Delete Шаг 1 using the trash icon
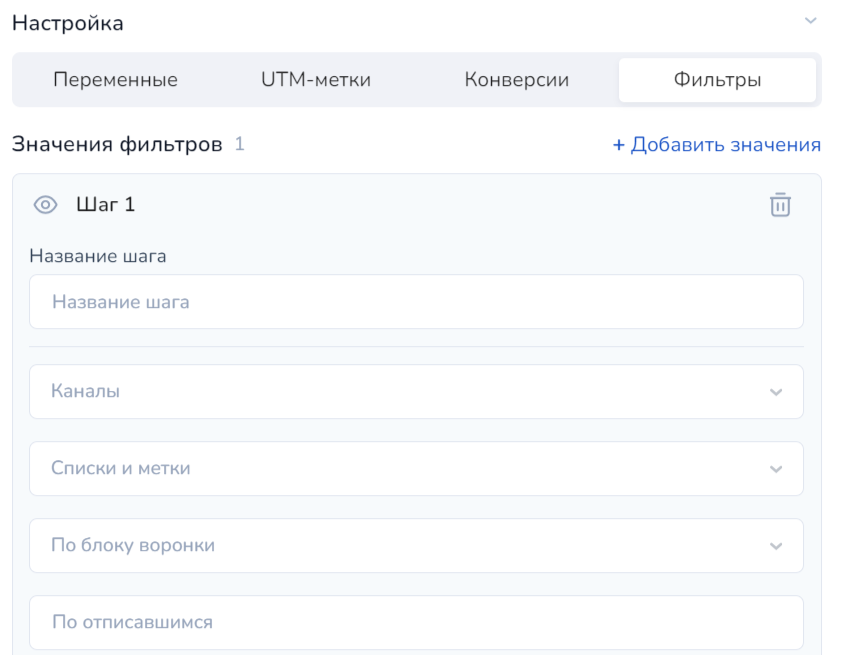This screenshot has width=849, height=655. (780, 205)
